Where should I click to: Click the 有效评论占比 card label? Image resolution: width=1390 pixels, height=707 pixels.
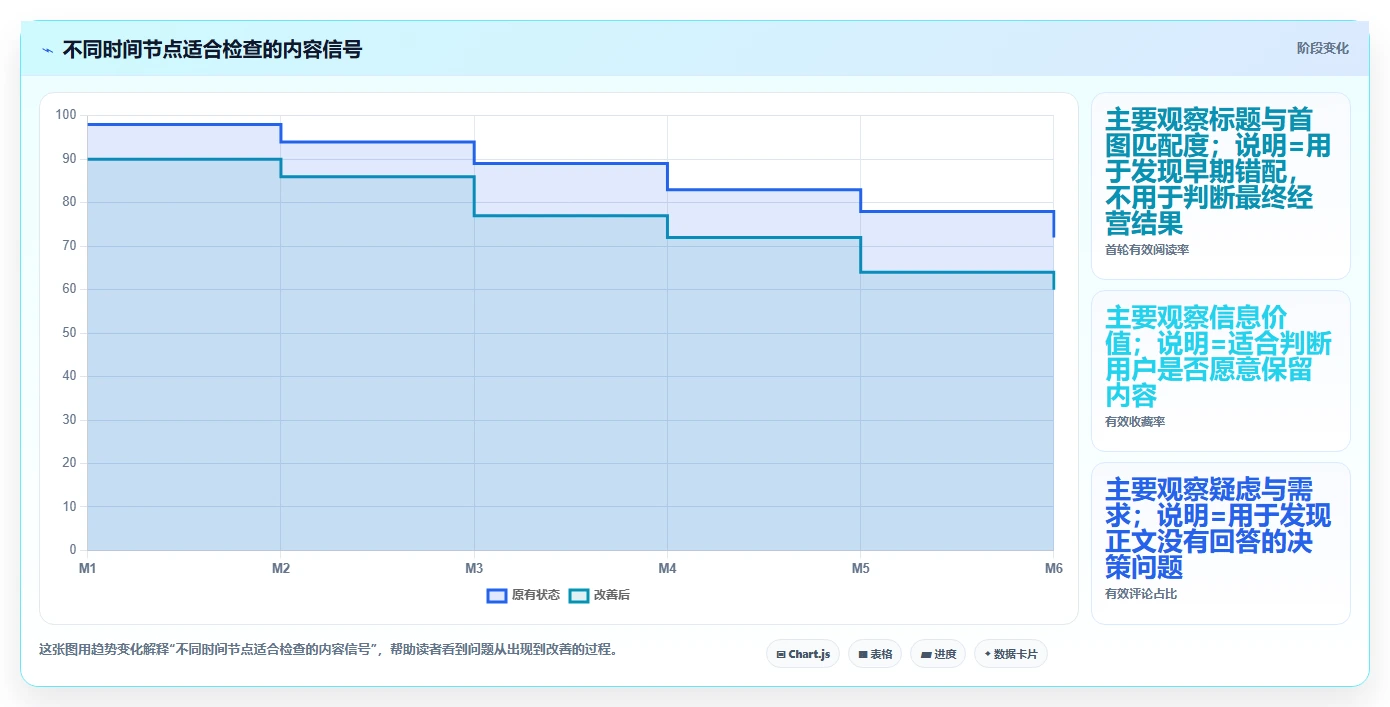coord(1141,594)
